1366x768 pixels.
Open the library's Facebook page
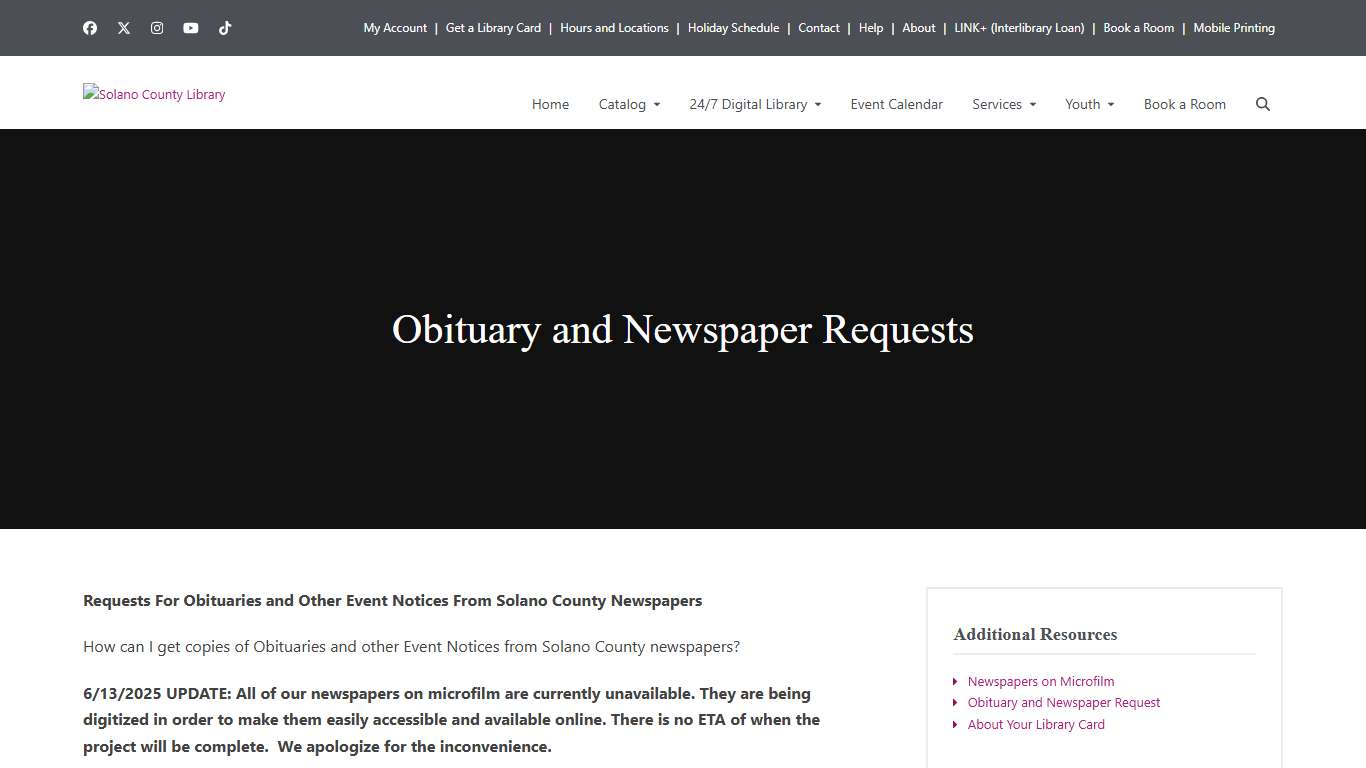point(90,28)
